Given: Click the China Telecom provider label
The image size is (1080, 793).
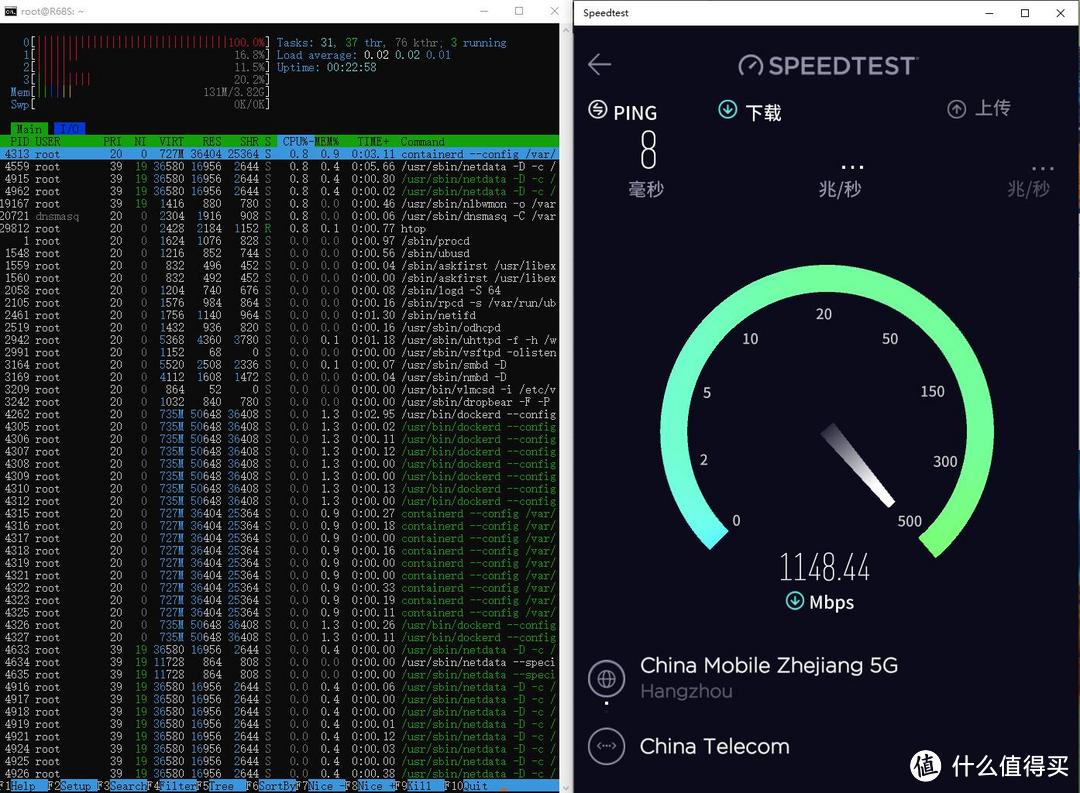Looking at the screenshot, I should pyautogui.click(x=714, y=746).
